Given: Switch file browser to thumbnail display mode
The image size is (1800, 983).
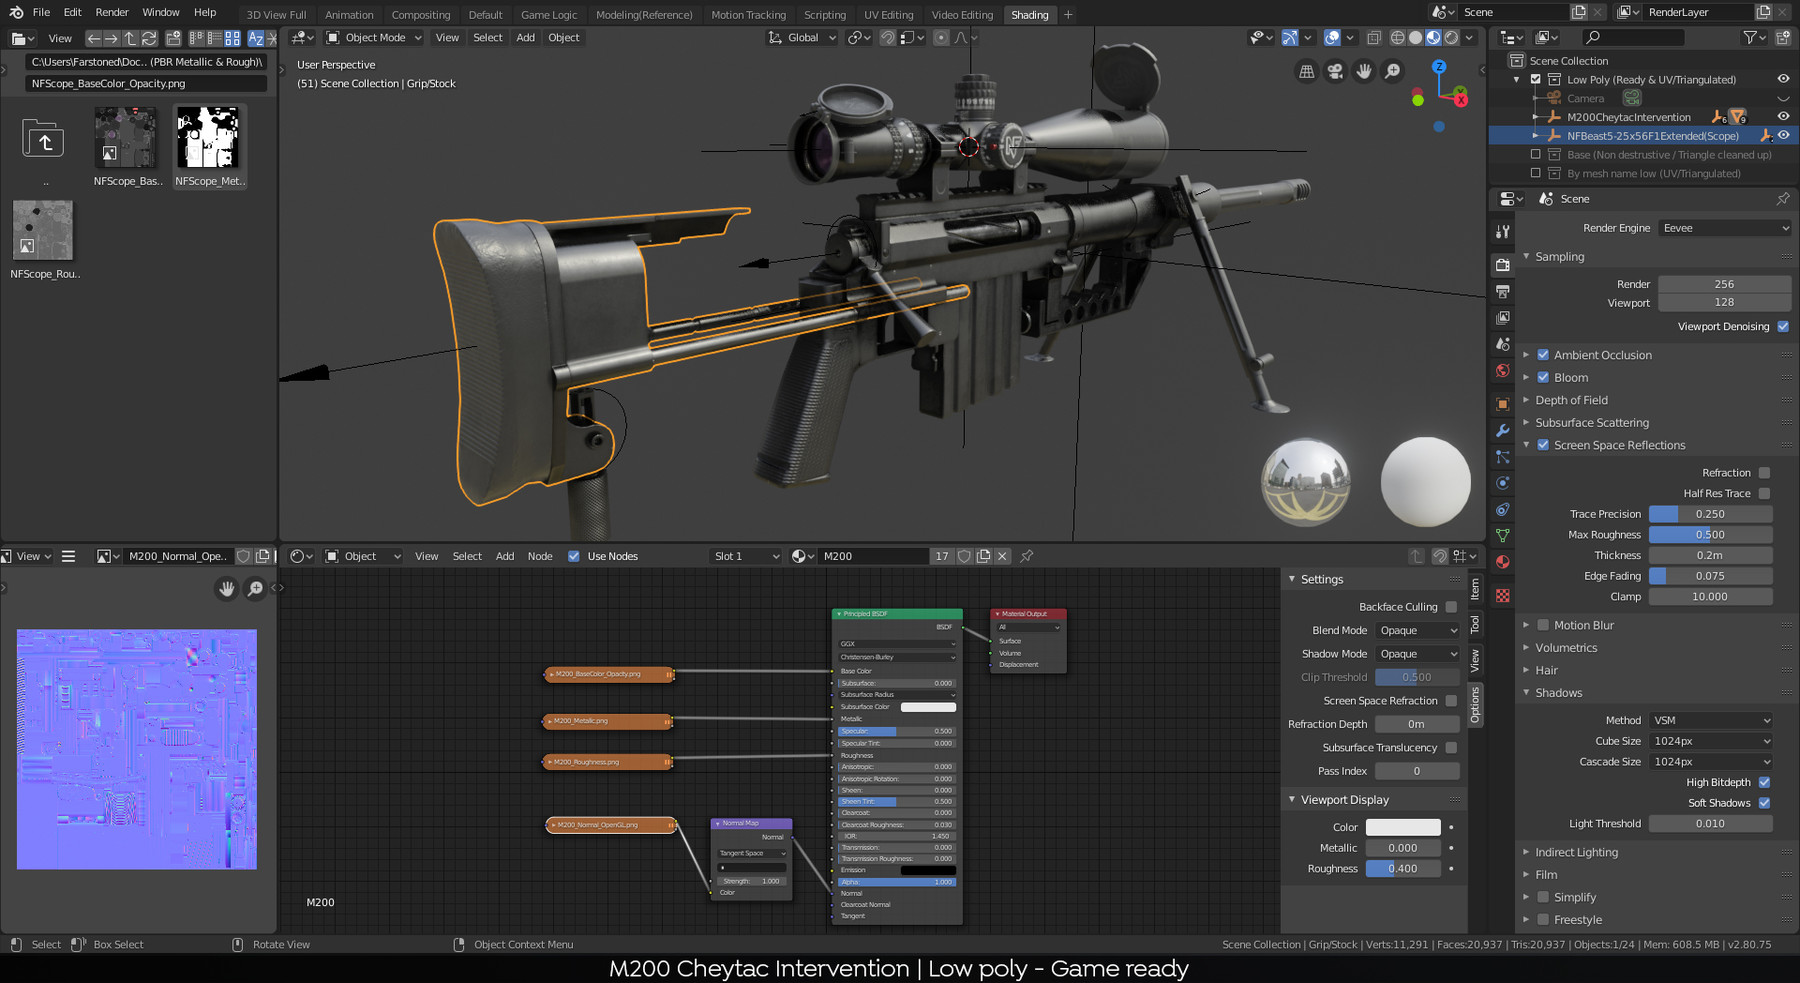Looking at the screenshot, I should (232, 38).
